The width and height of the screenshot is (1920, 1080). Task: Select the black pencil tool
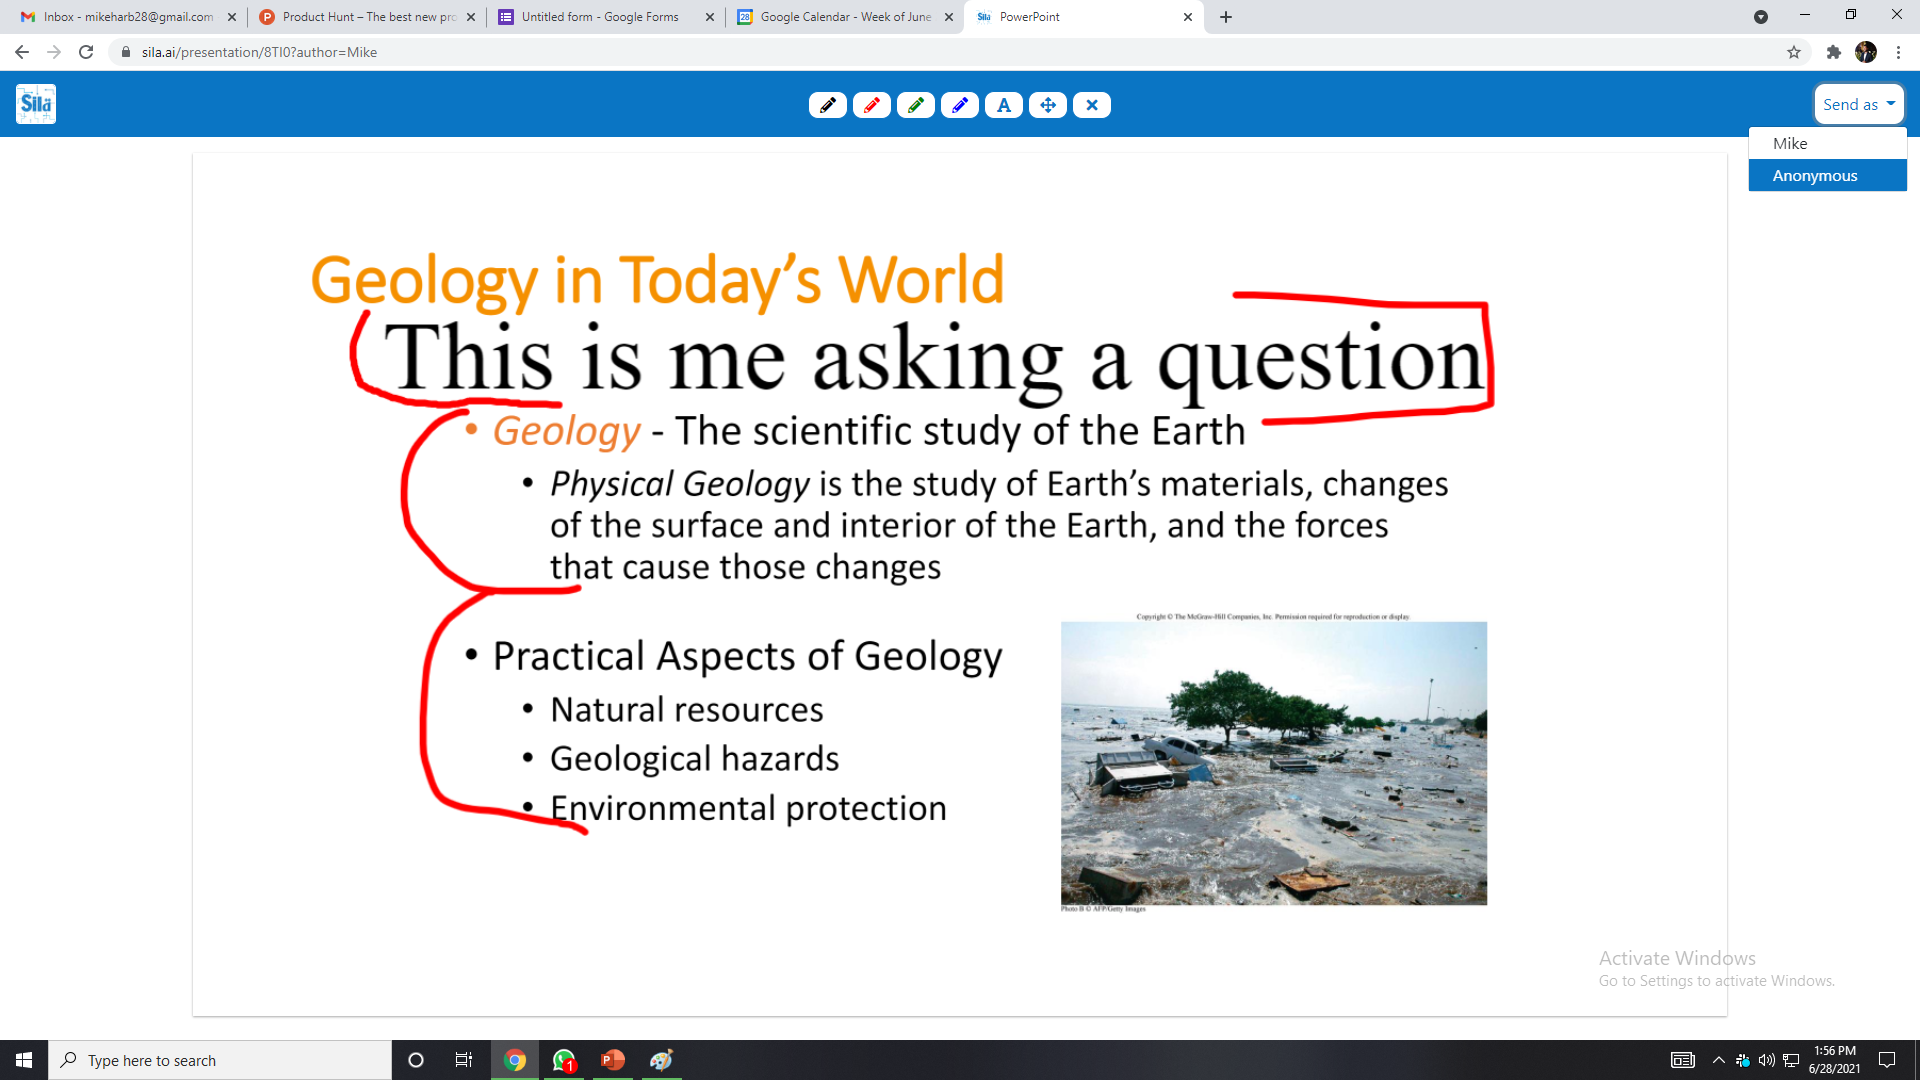click(827, 105)
